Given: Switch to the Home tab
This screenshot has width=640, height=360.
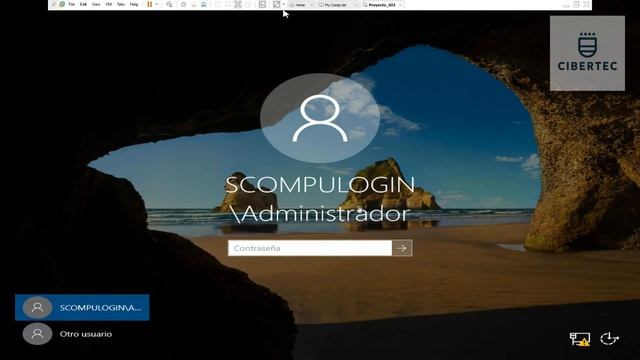Looking at the screenshot, I should tap(300, 5).
